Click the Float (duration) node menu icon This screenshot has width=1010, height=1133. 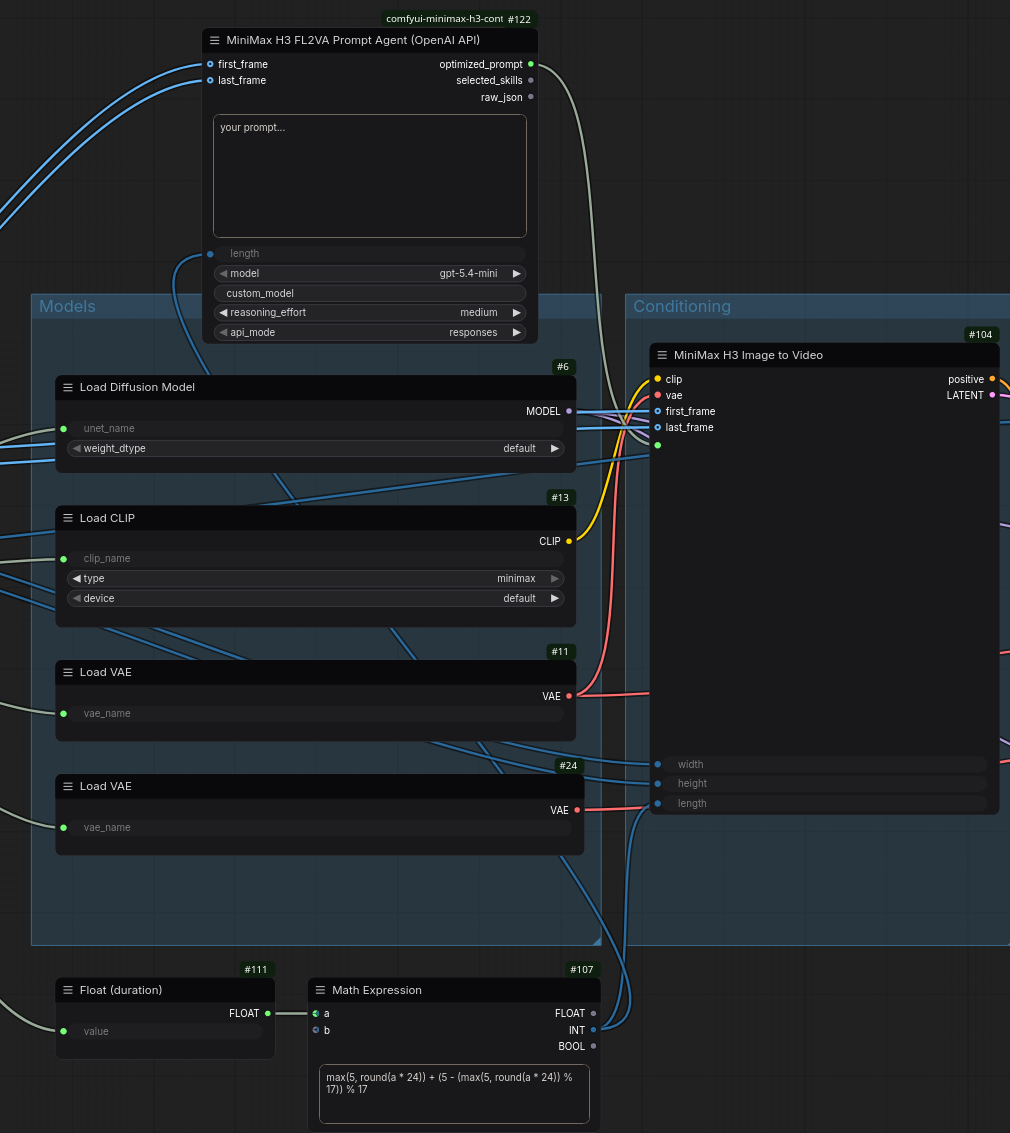(x=68, y=990)
